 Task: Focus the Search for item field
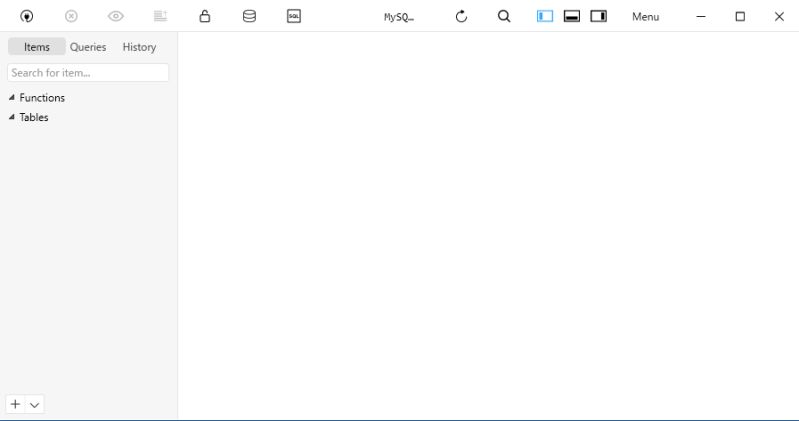pyautogui.click(x=88, y=72)
